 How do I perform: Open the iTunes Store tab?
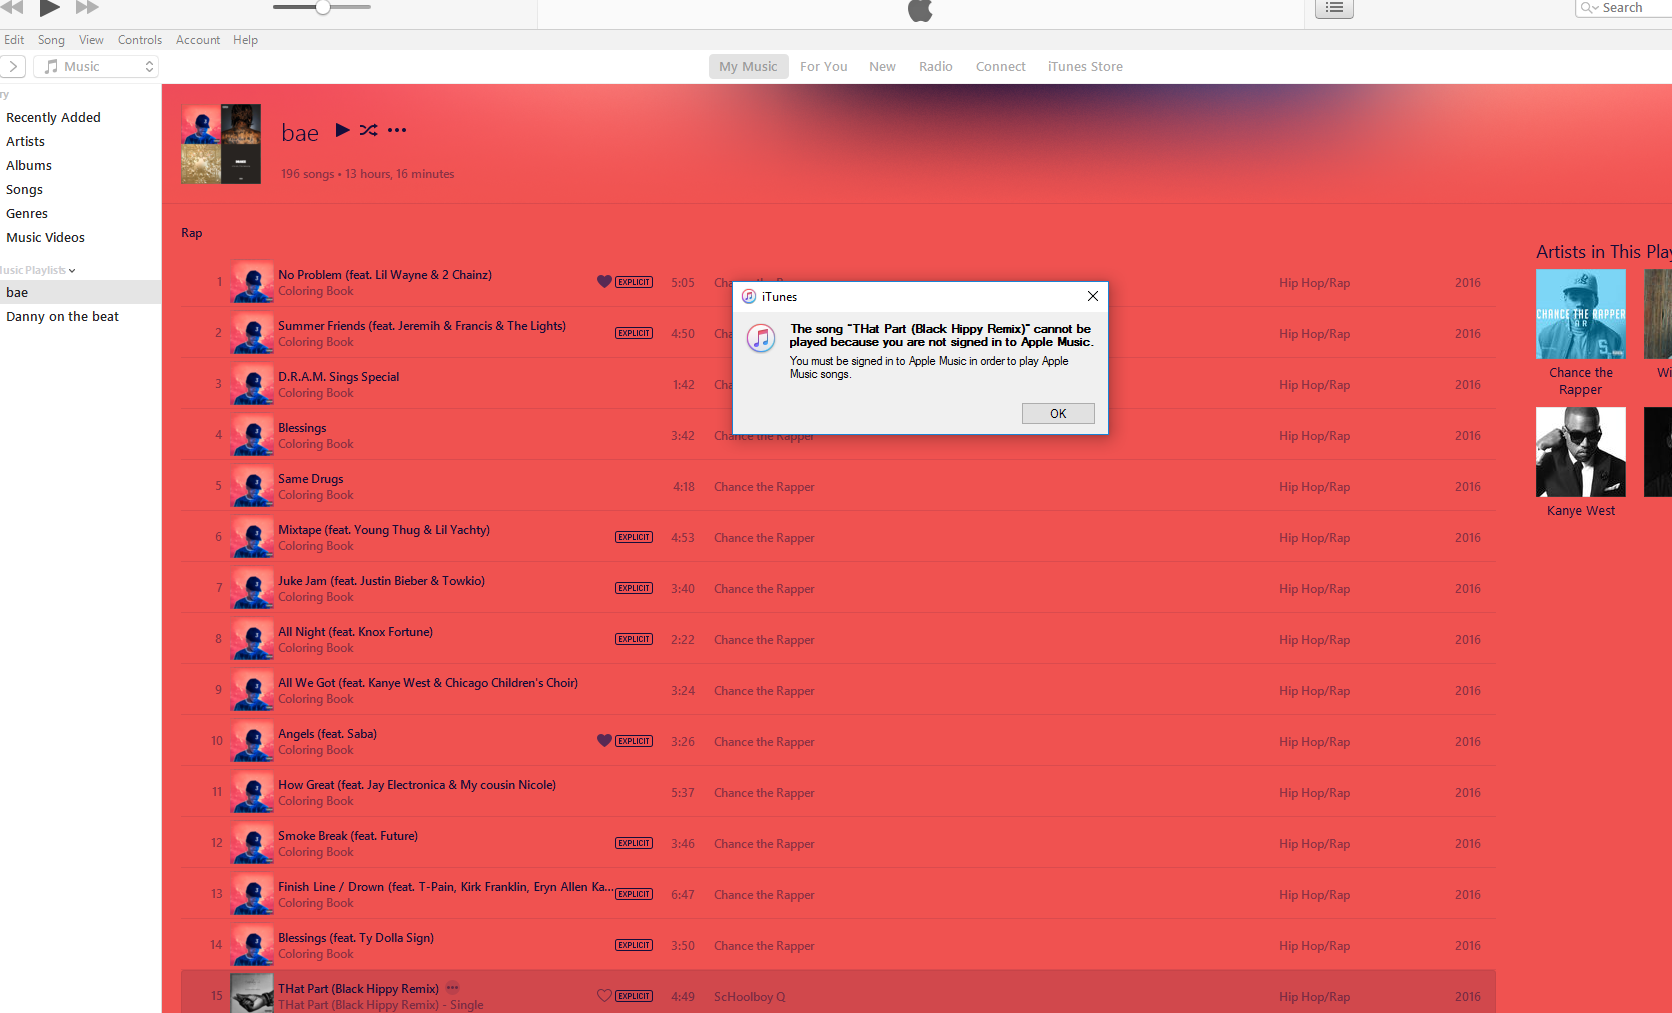[1085, 67]
